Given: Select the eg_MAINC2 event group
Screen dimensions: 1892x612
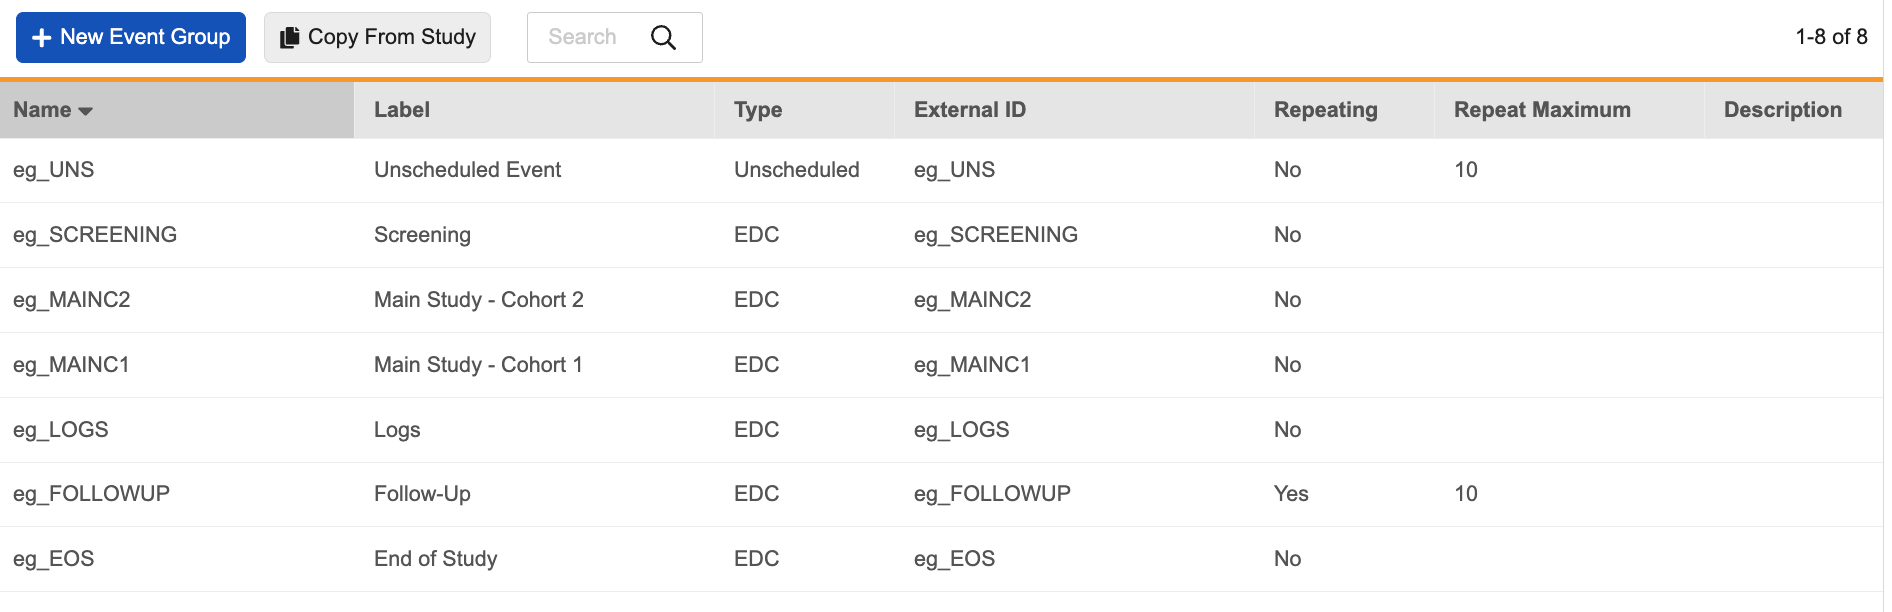Looking at the screenshot, I should click(72, 300).
